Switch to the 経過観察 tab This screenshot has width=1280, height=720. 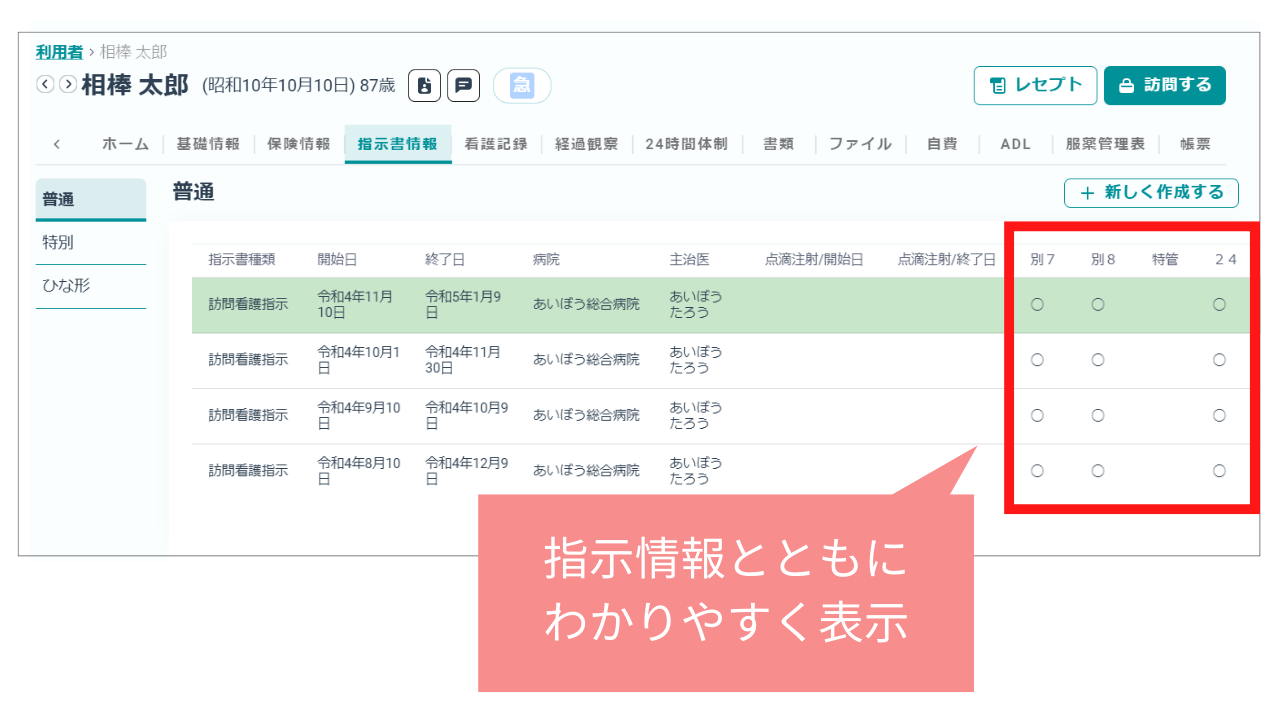586,144
